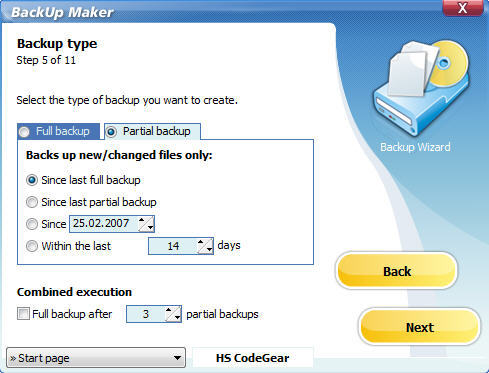Select the Full backup radio tab
489x373 pixels.
point(58,131)
